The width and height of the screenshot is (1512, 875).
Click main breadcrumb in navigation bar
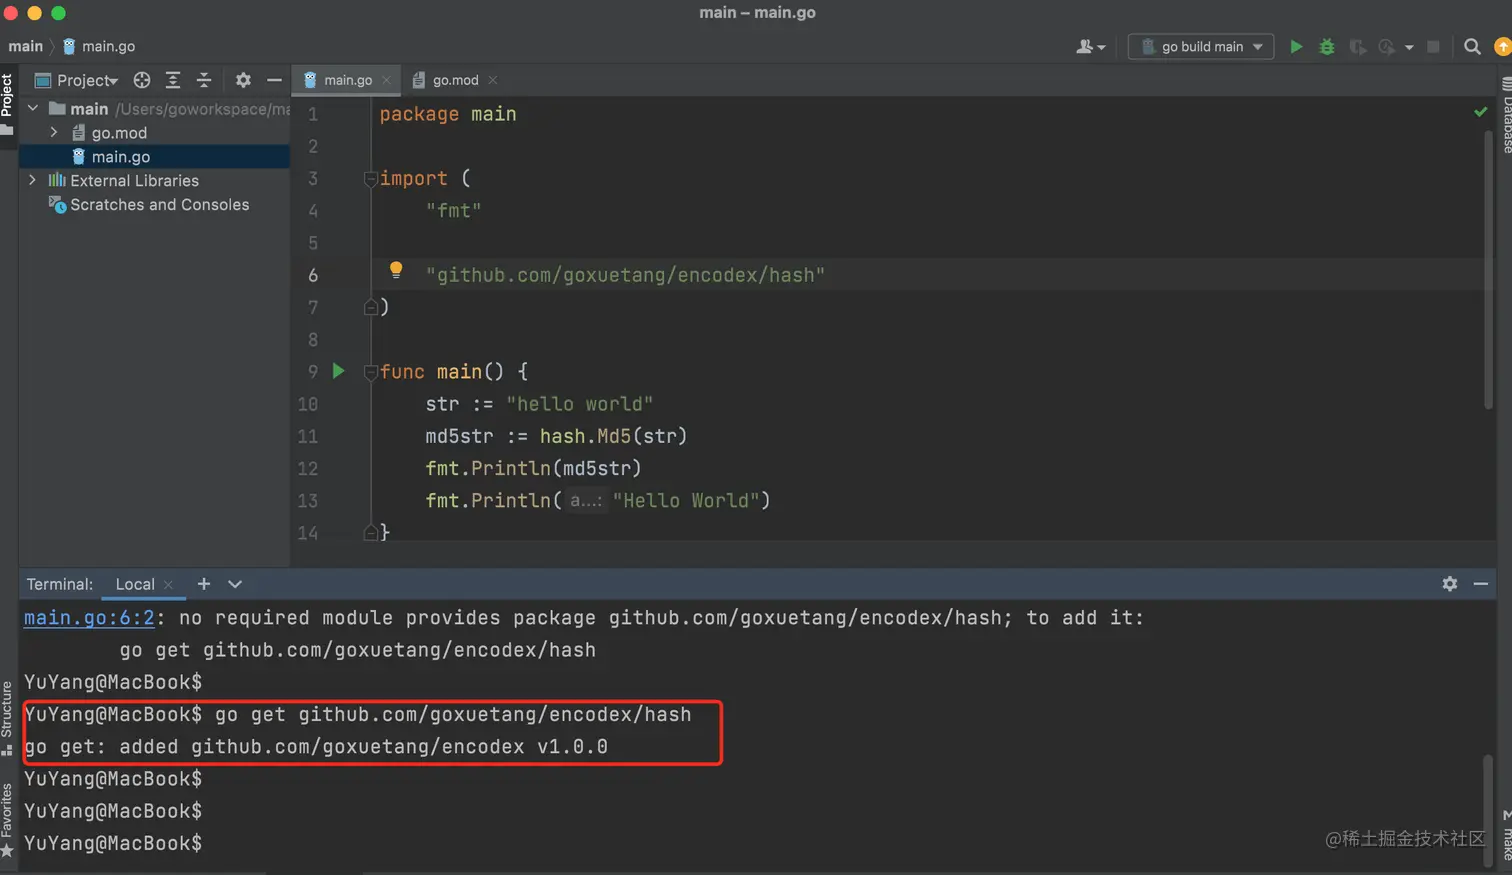[25, 46]
